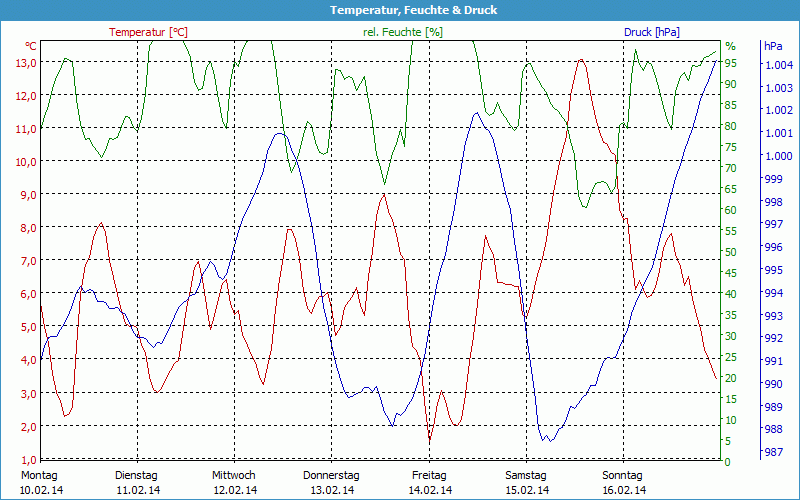Click the date '14.02.14'
Screen dimensions: 800x500
430,490
